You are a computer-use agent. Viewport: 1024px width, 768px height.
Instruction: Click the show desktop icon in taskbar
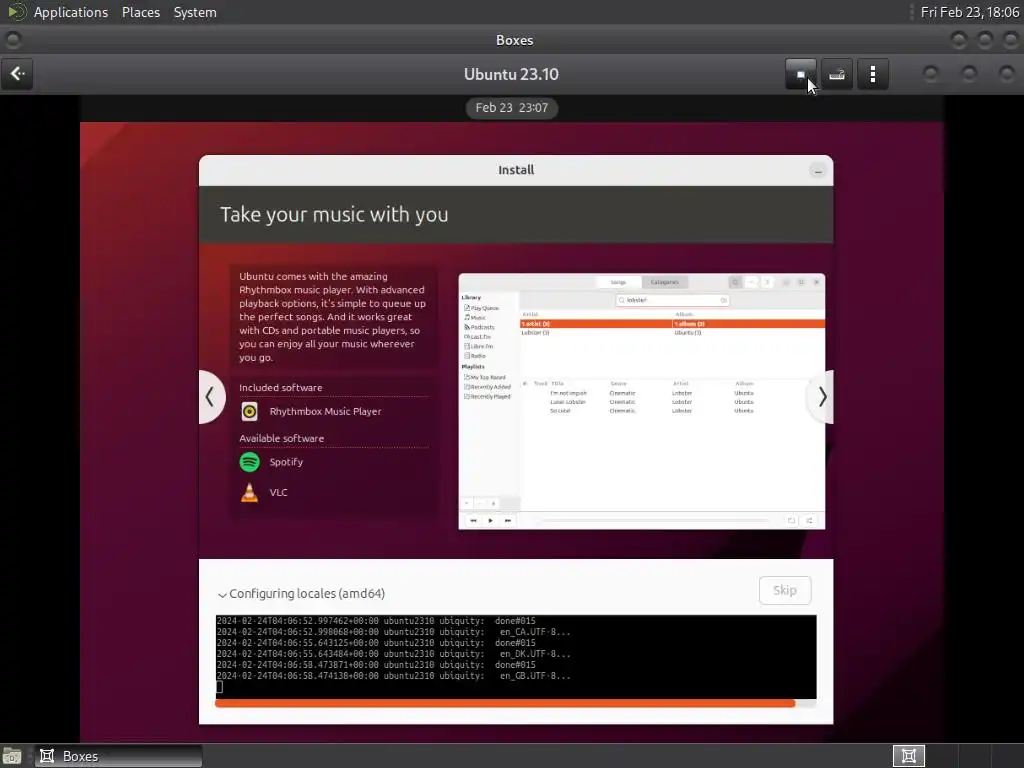pyautogui.click(x=12, y=756)
